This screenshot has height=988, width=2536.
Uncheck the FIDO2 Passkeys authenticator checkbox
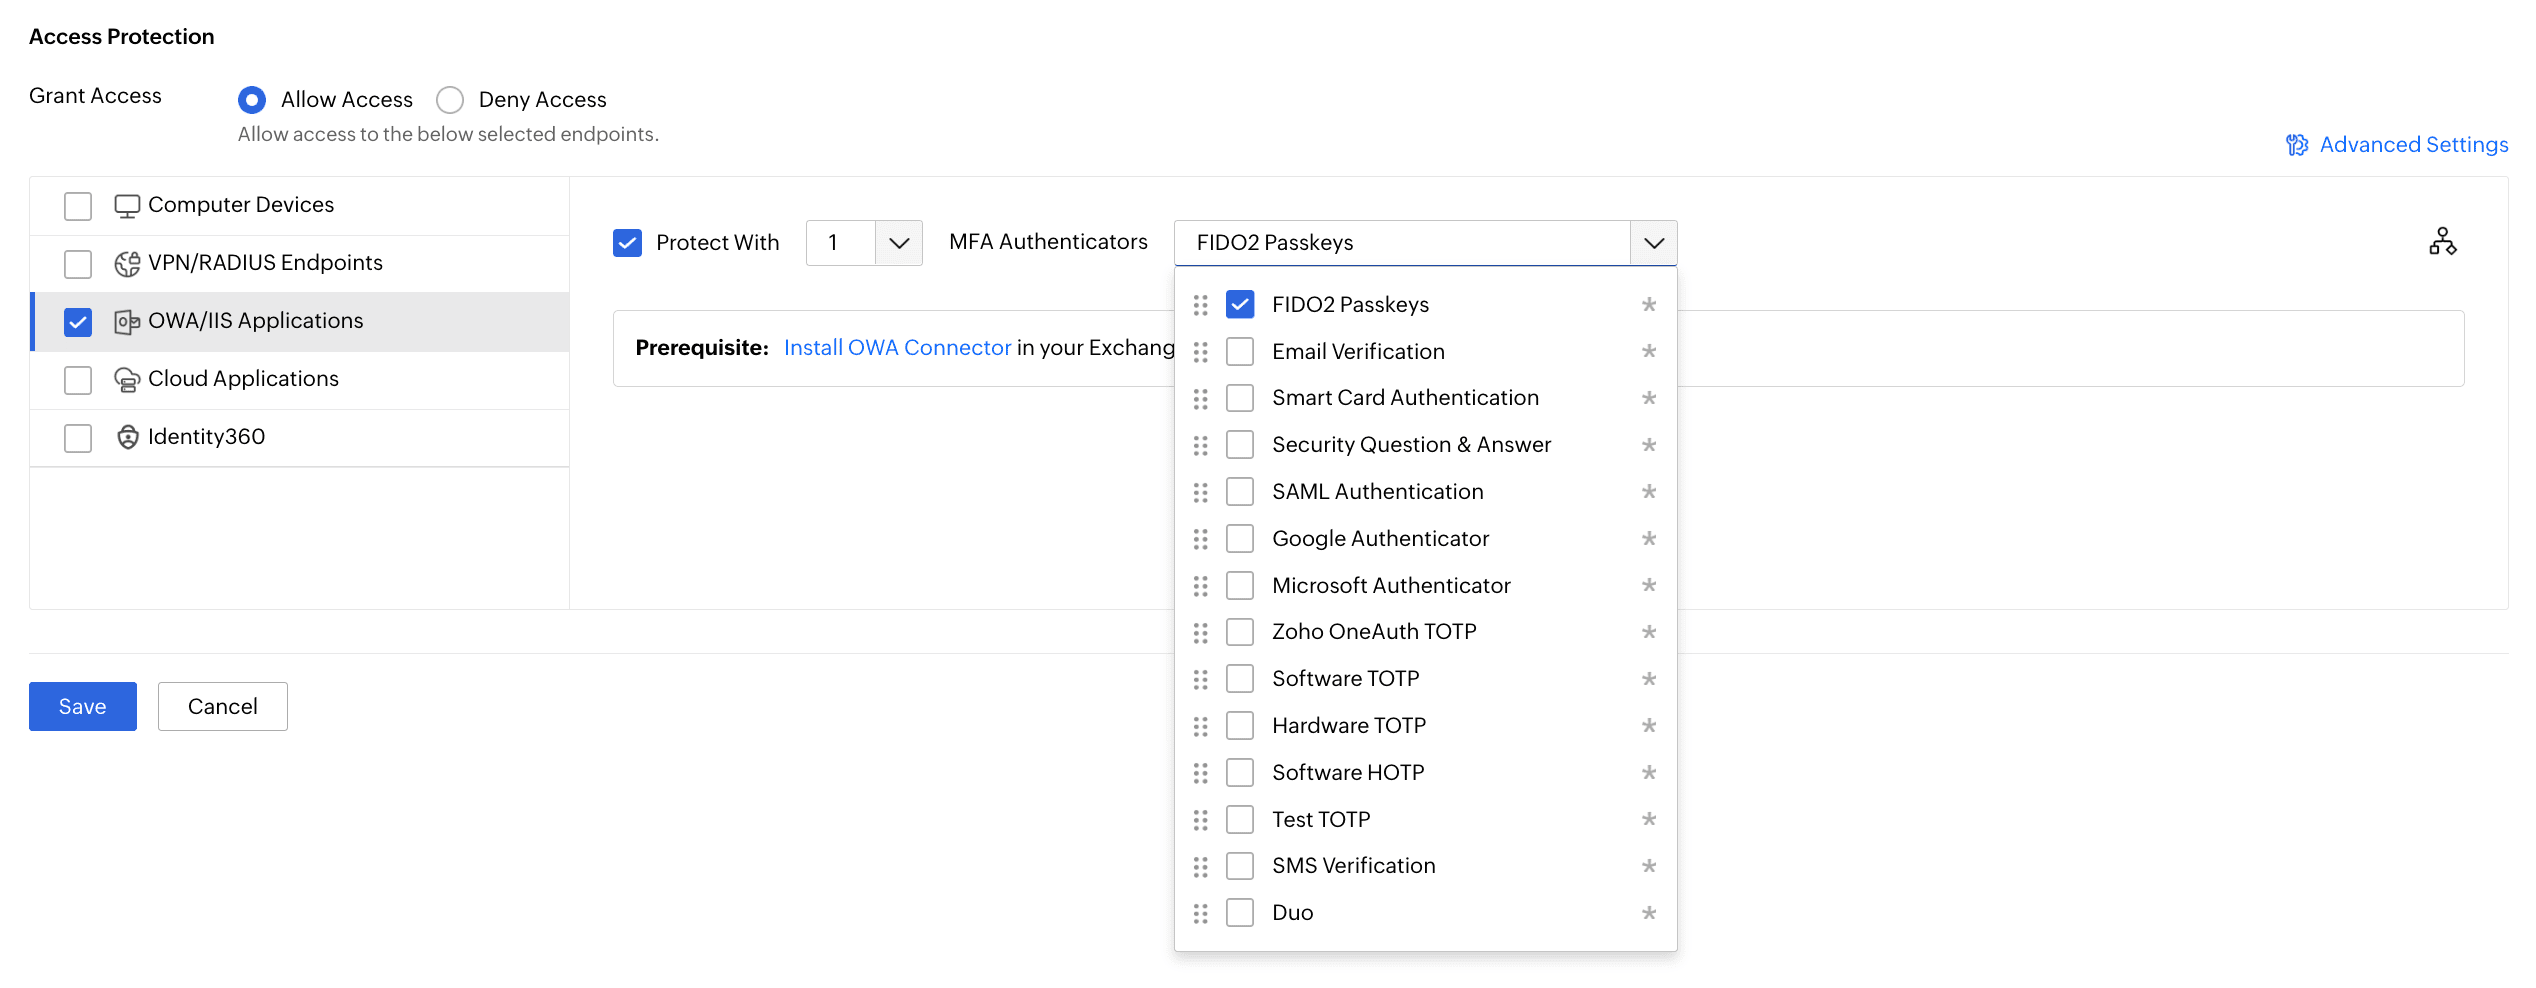[x=1240, y=304]
